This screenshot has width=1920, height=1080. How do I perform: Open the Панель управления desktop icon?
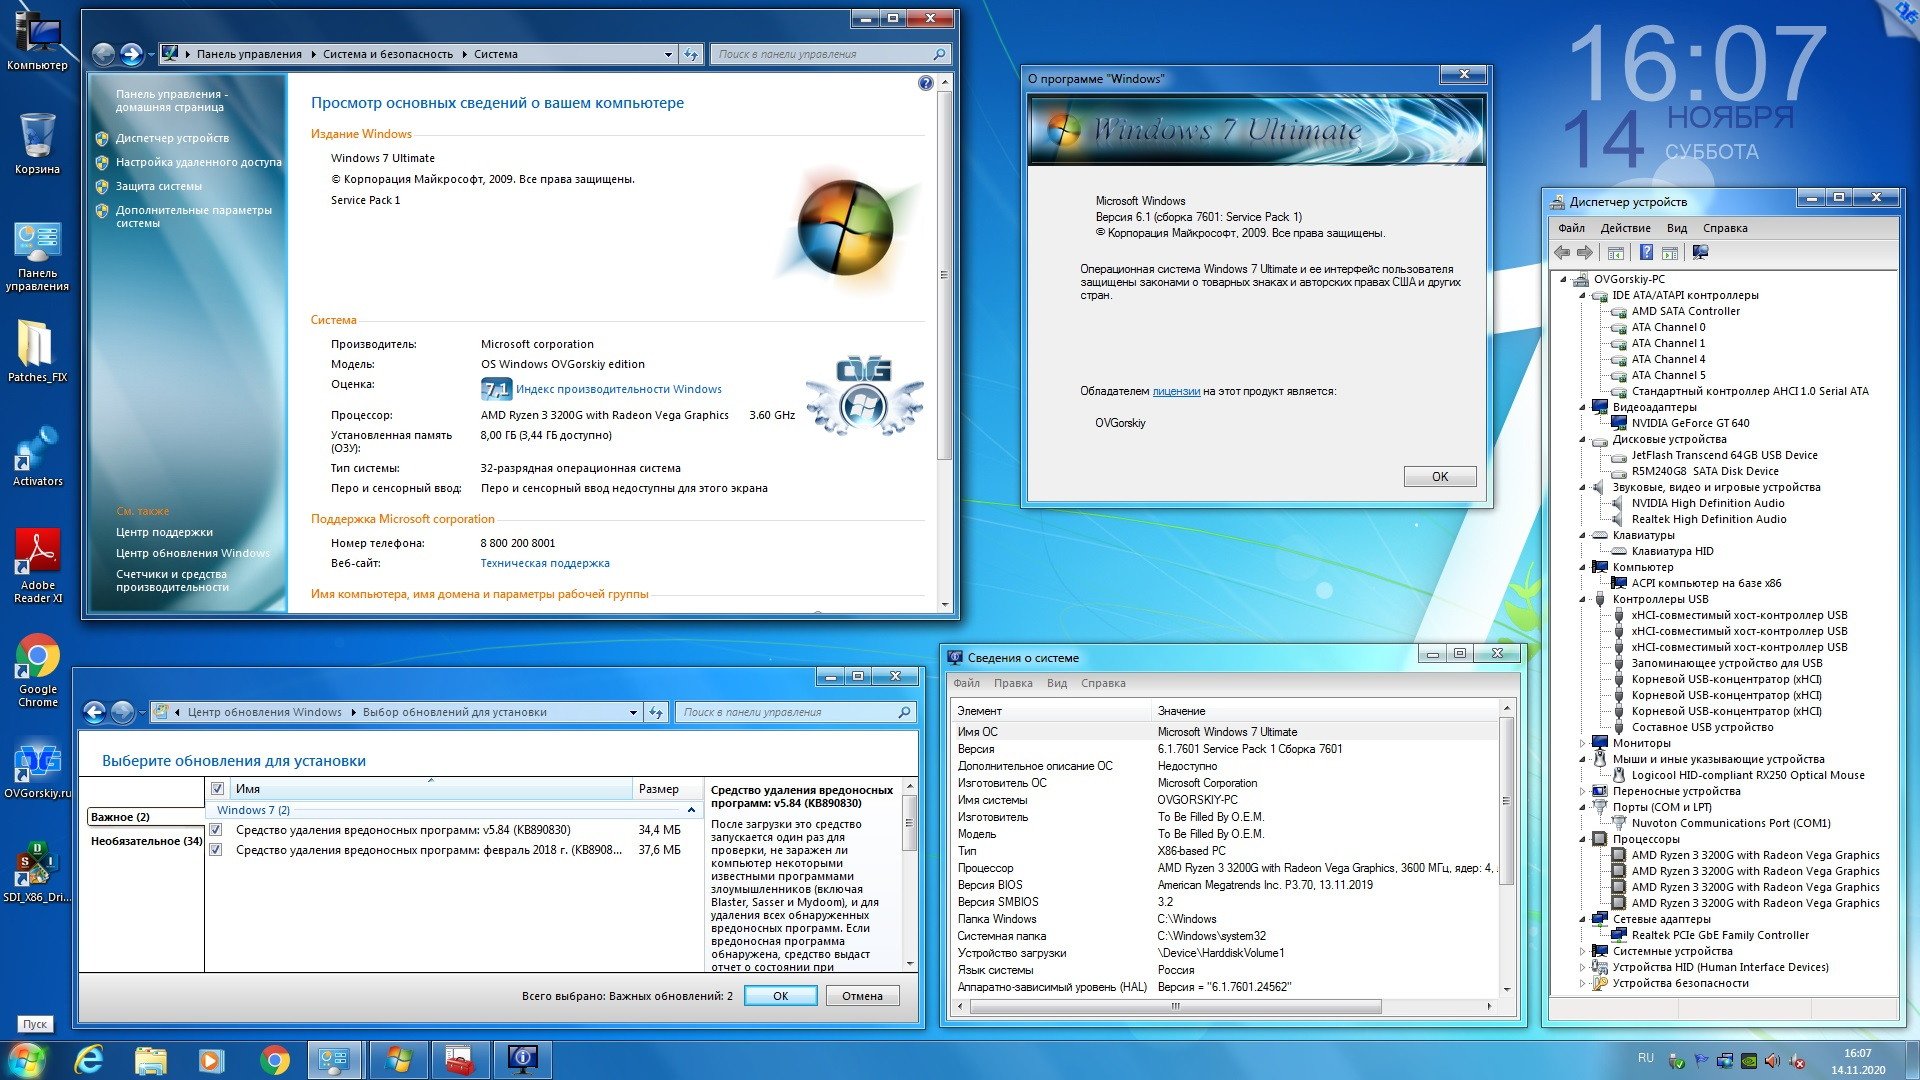(x=37, y=257)
